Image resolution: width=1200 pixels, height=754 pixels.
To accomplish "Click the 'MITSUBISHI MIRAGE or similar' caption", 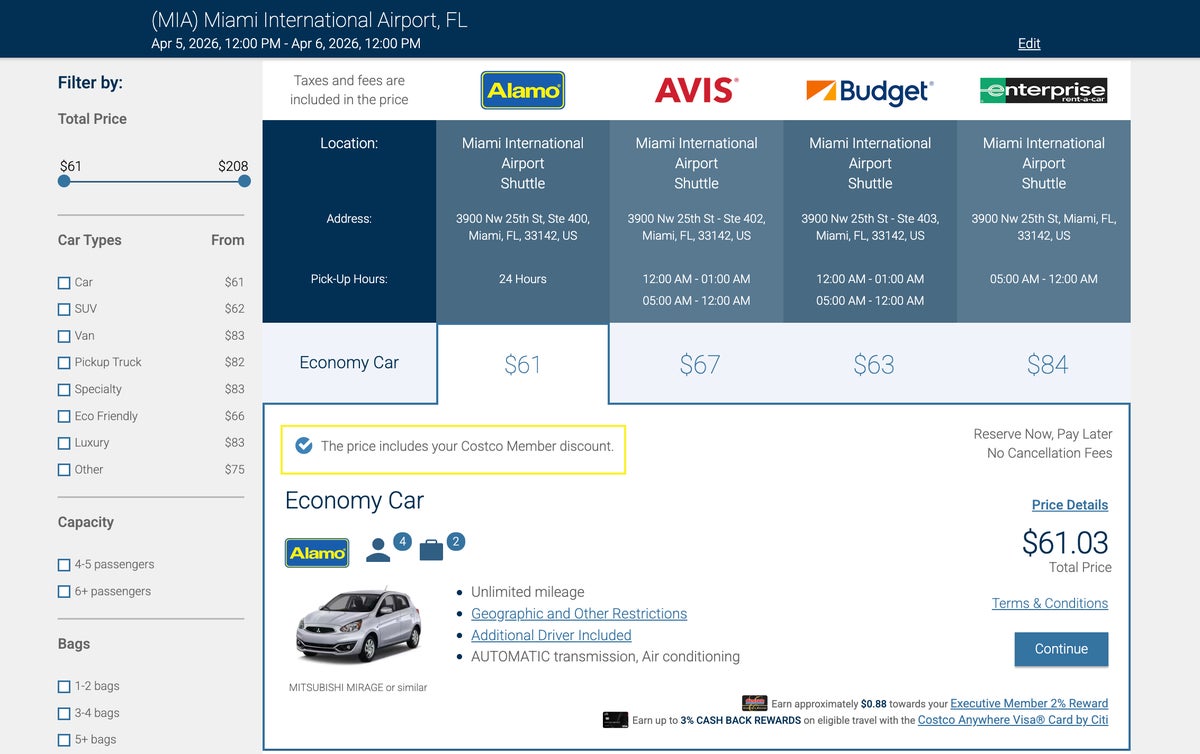I will tap(358, 687).
